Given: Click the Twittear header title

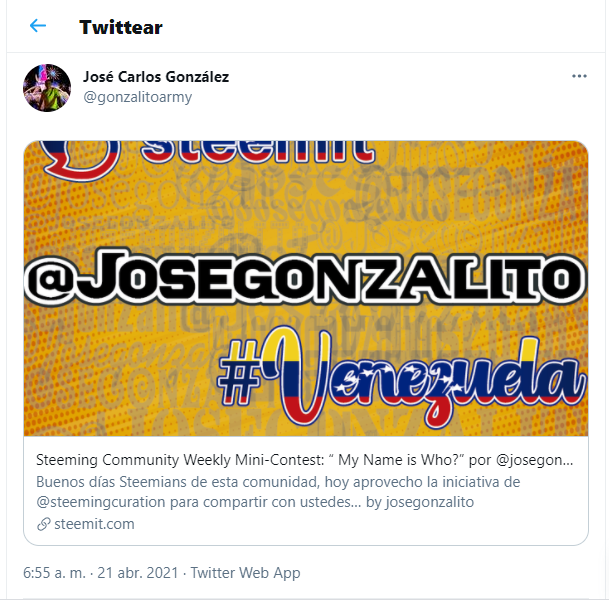Looking at the screenshot, I should 121,28.
